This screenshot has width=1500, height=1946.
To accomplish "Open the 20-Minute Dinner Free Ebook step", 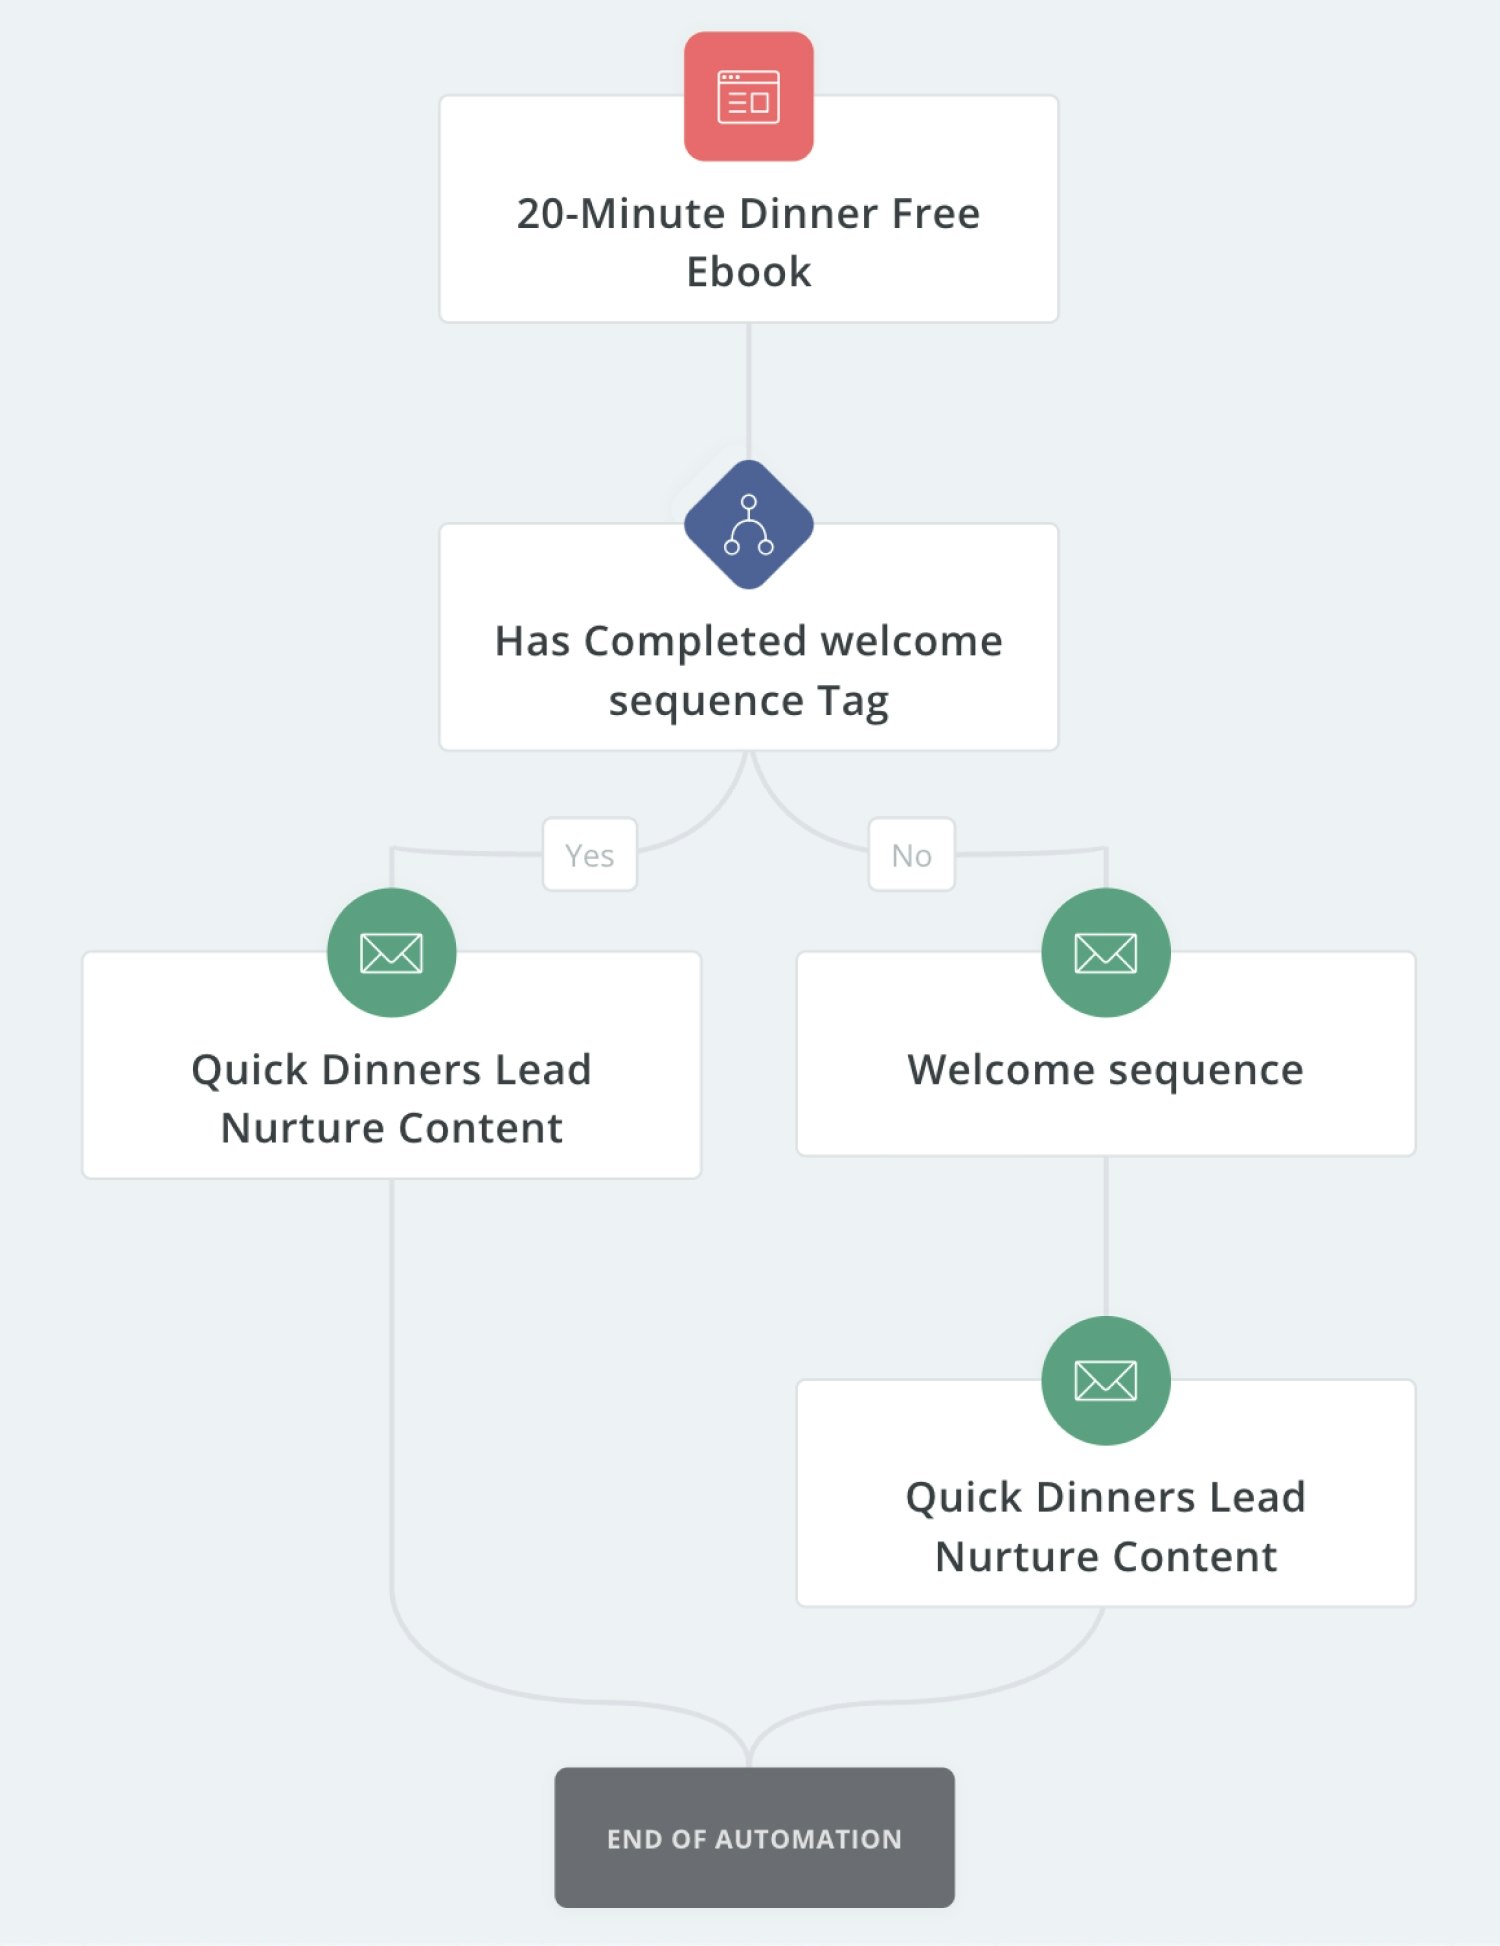I will (748, 209).
